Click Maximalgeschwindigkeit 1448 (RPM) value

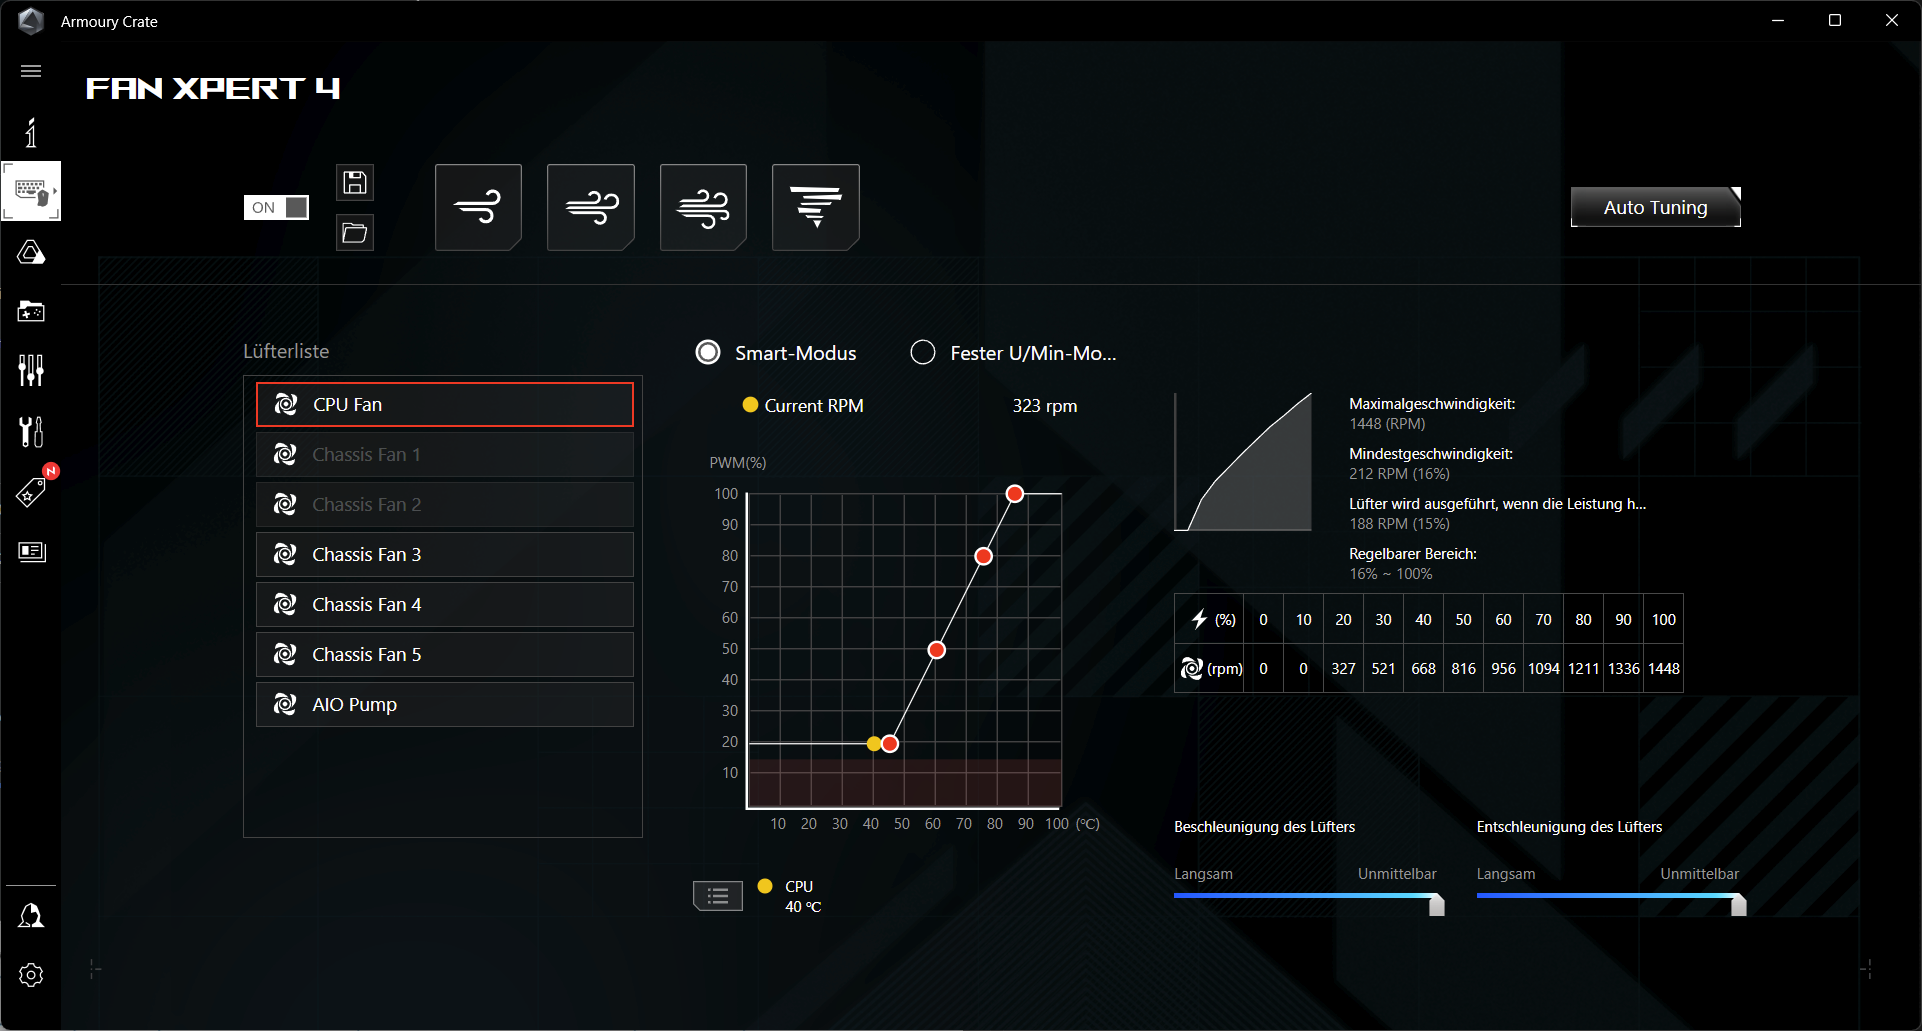pyautogui.click(x=1387, y=424)
